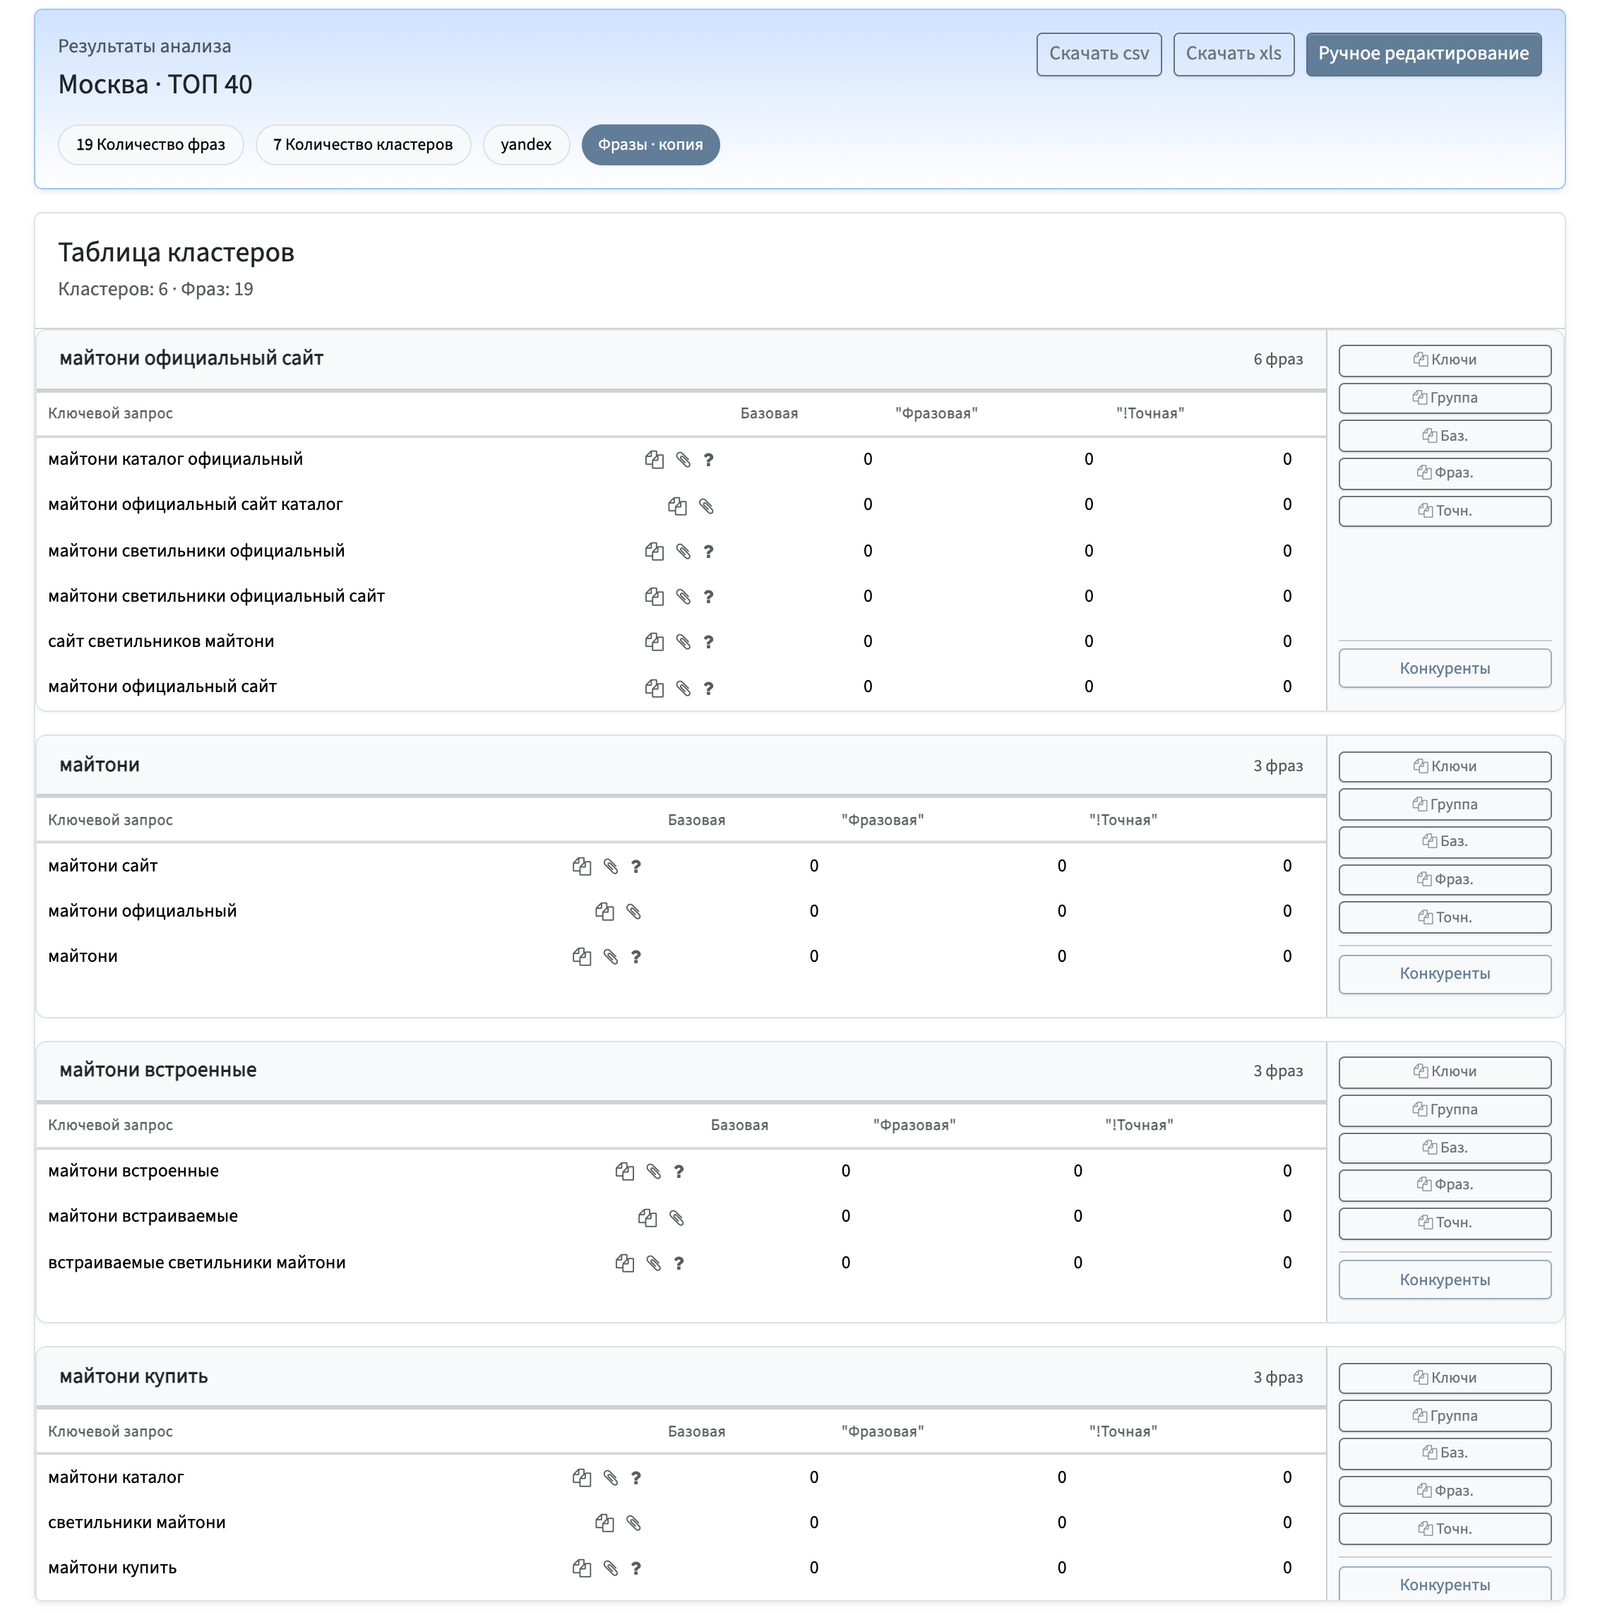Click paperclip icon for 'майтони каталог официальный'
Screen dimensions: 1600x1613
pos(683,460)
